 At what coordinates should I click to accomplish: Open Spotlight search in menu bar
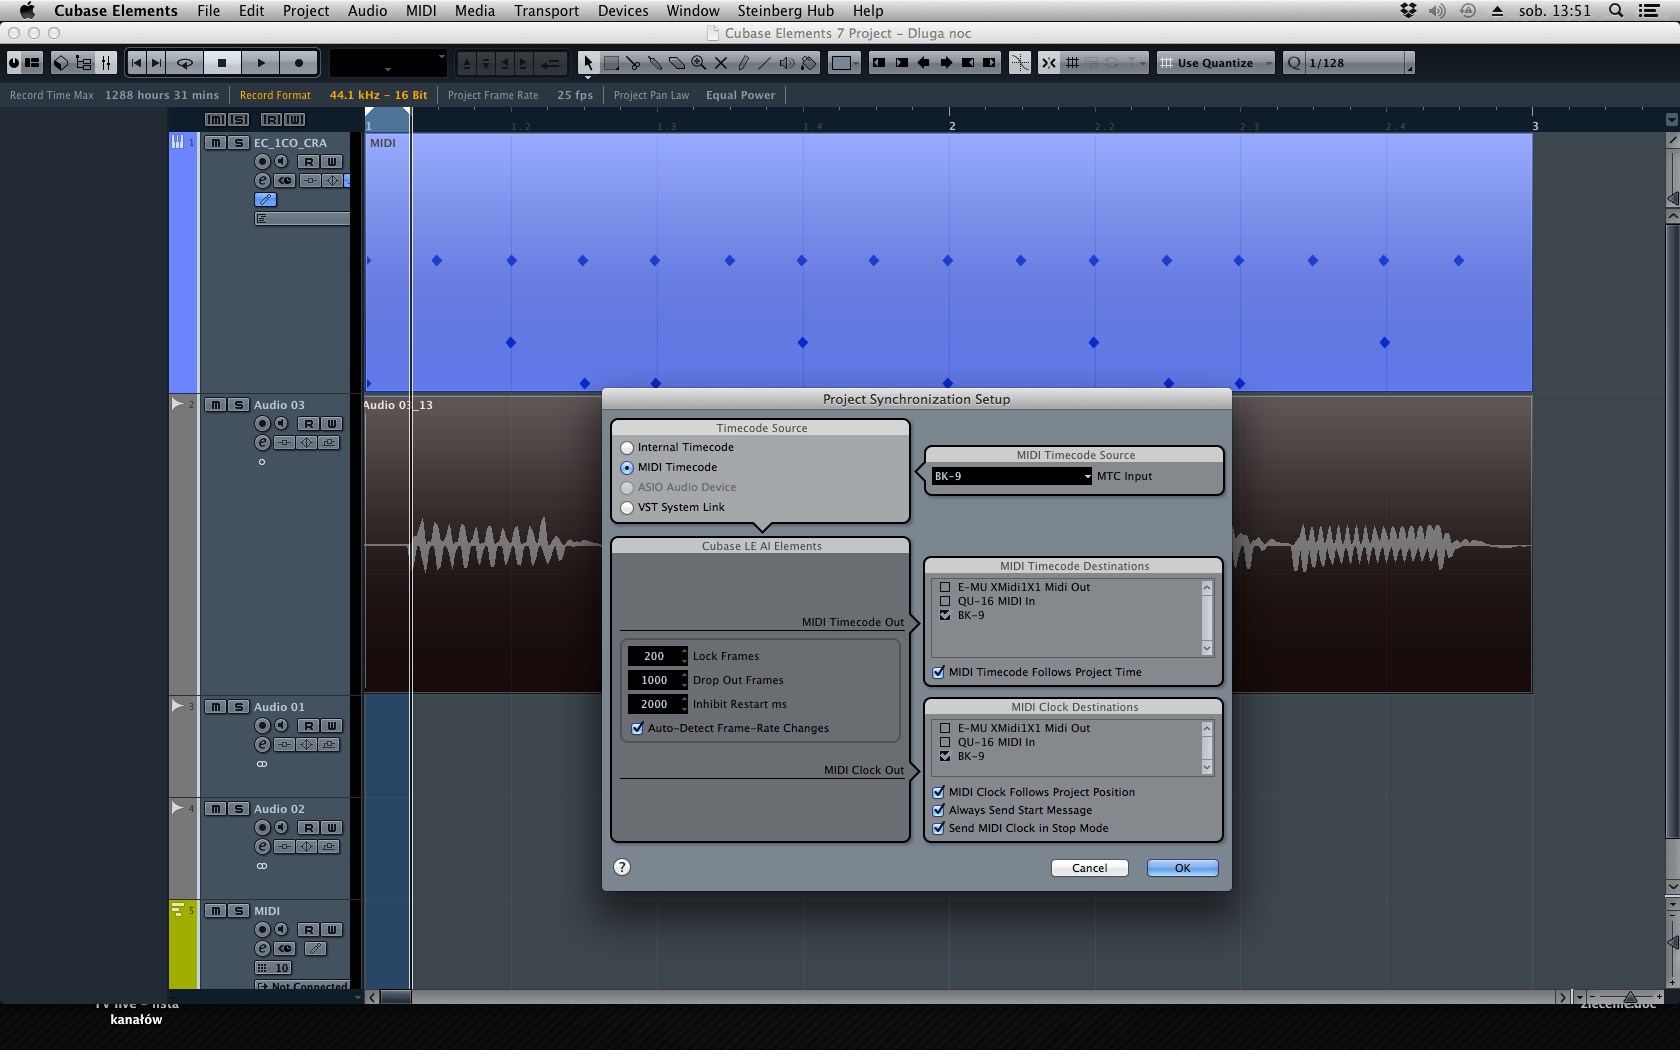pos(1616,11)
